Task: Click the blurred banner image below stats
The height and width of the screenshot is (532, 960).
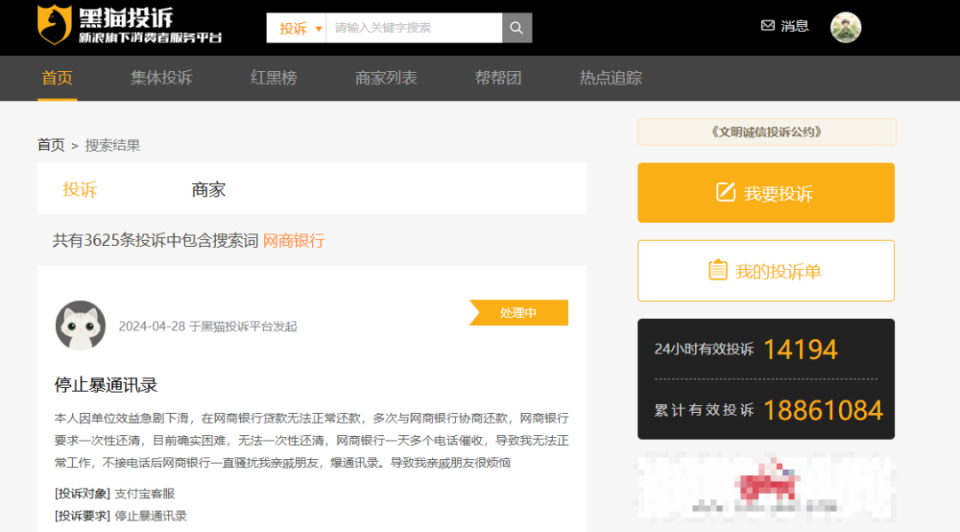Action: 766,487
